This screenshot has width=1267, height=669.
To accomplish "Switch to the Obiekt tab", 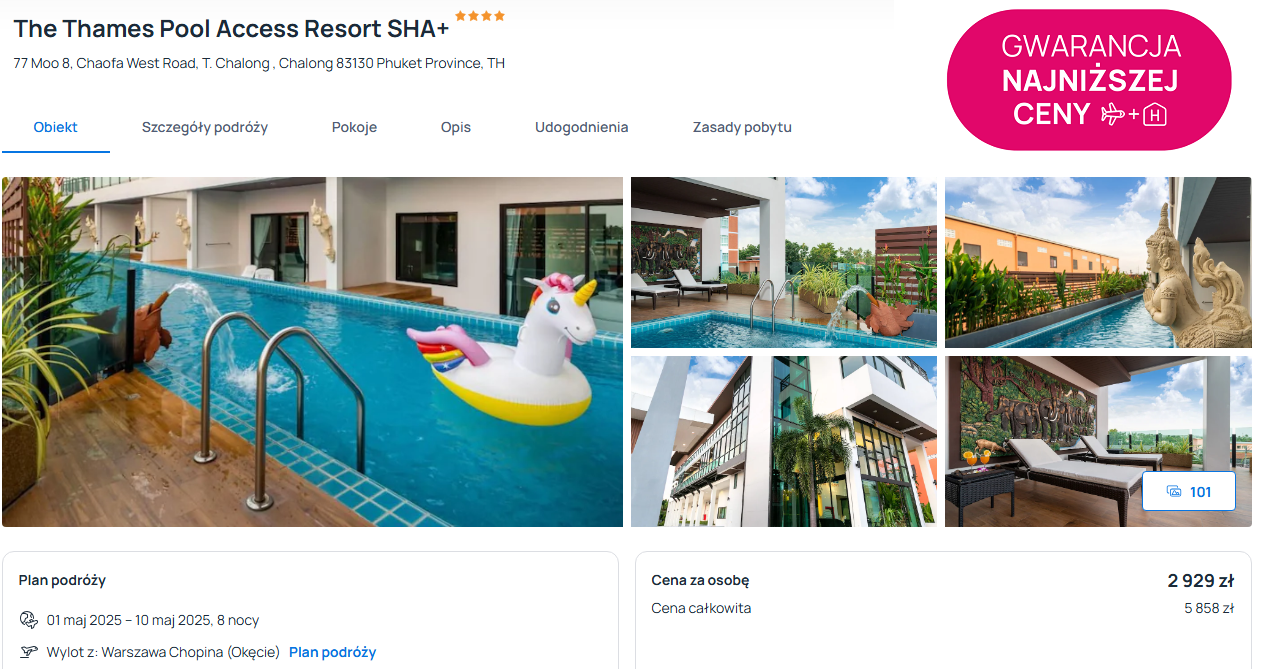I will pyautogui.click(x=56, y=127).
